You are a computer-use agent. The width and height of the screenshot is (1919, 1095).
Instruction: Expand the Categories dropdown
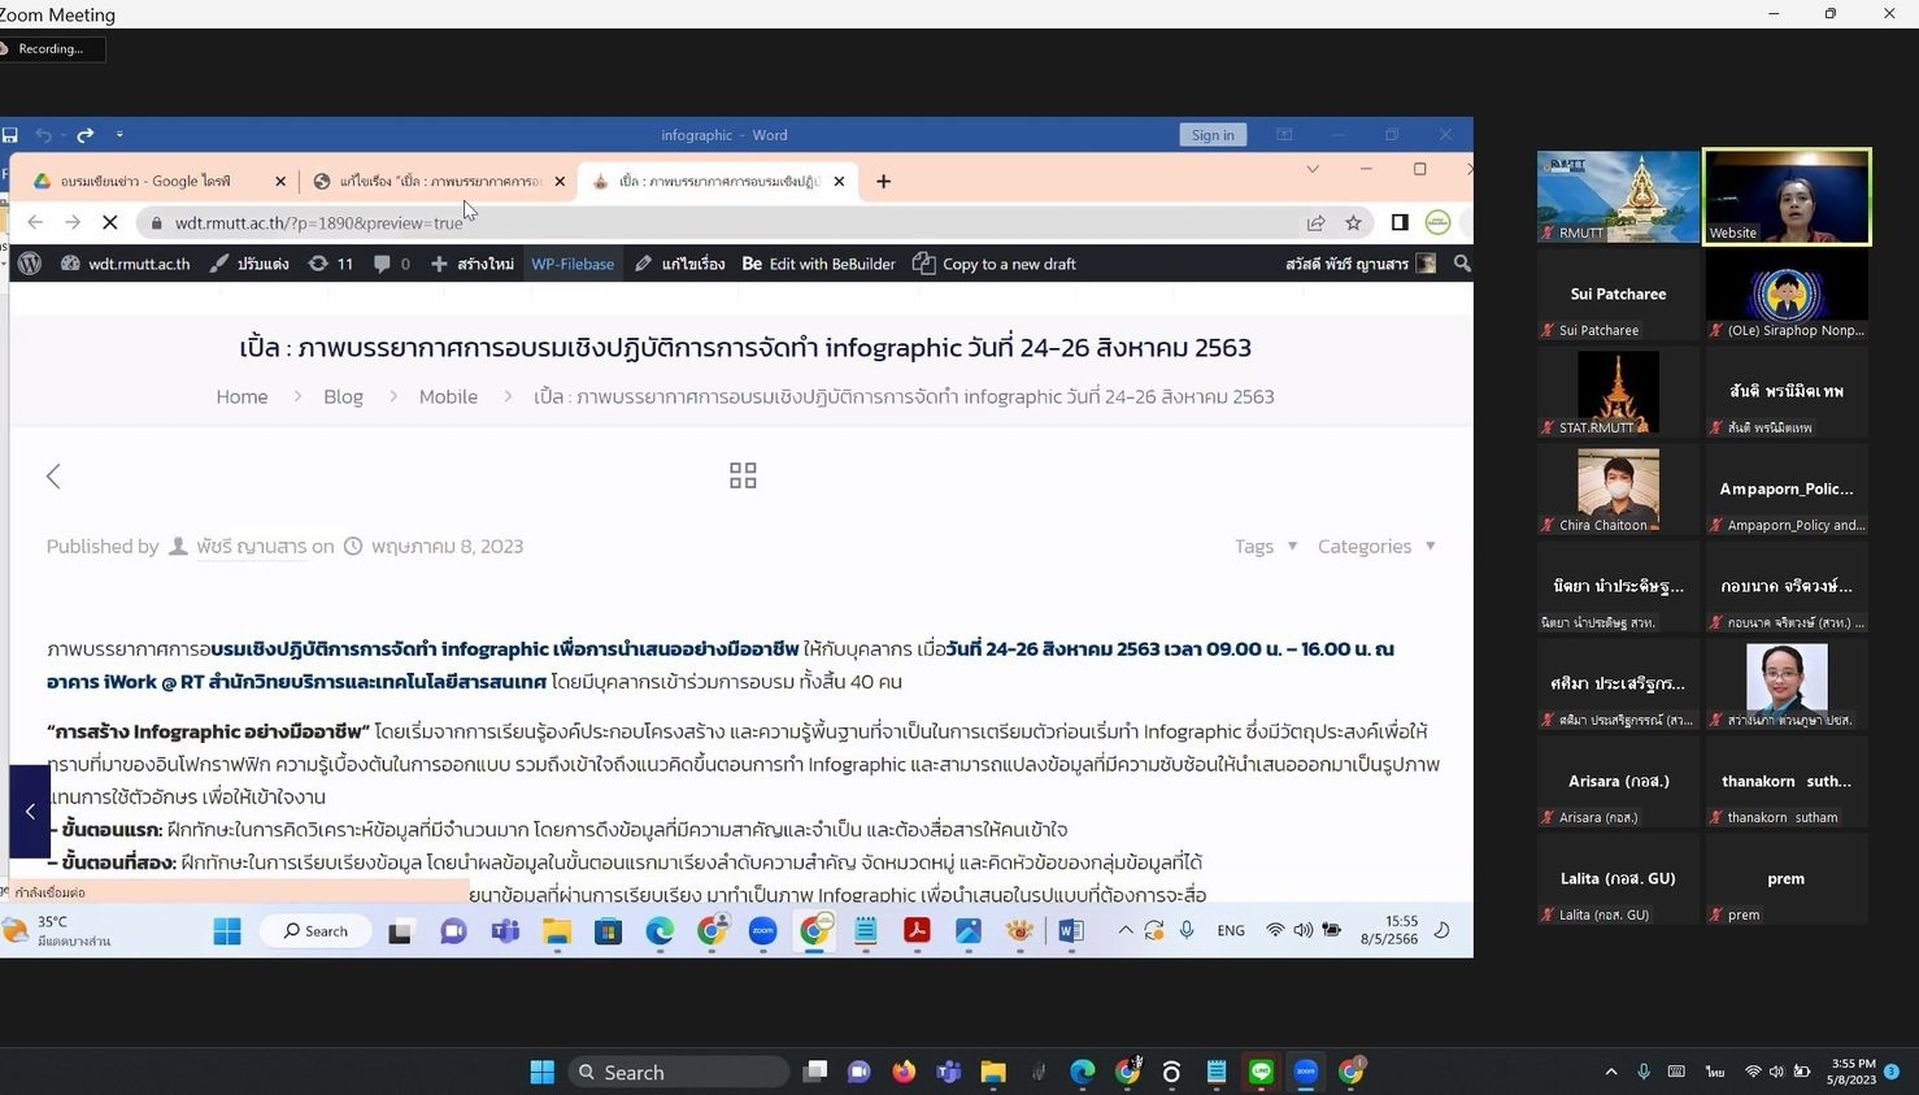pos(1377,546)
